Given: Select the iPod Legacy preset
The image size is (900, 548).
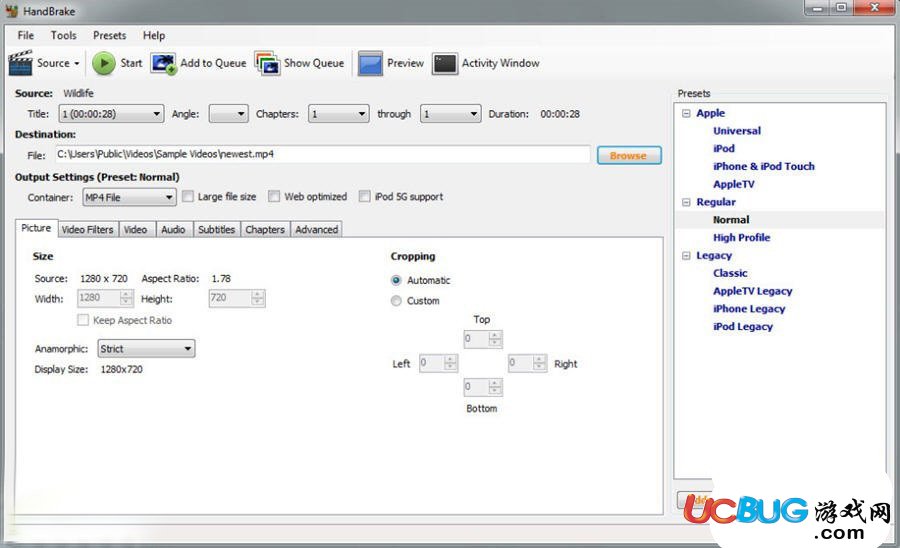Looking at the screenshot, I should (x=743, y=327).
